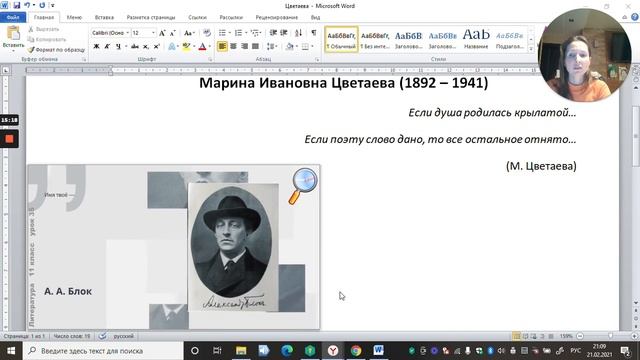This screenshot has height=360, width=640.
Task: Toggle Show paragraph marks (¶)
Action: pos(313,33)
